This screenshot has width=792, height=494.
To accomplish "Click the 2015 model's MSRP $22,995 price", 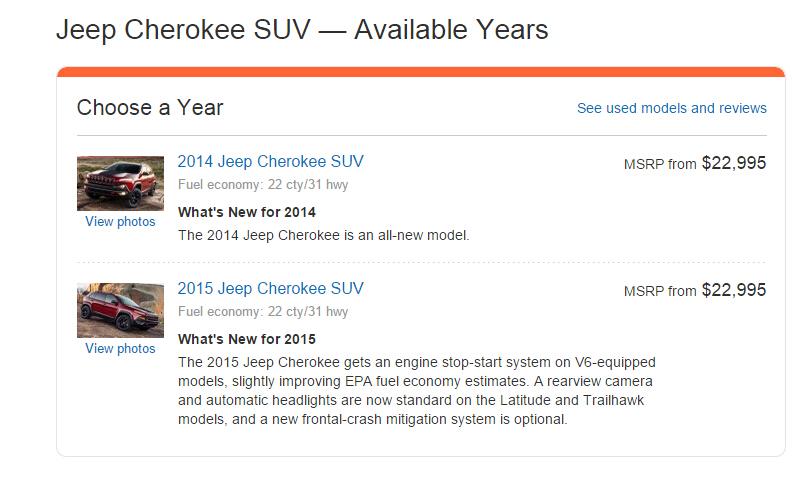I will pos(733,290).
